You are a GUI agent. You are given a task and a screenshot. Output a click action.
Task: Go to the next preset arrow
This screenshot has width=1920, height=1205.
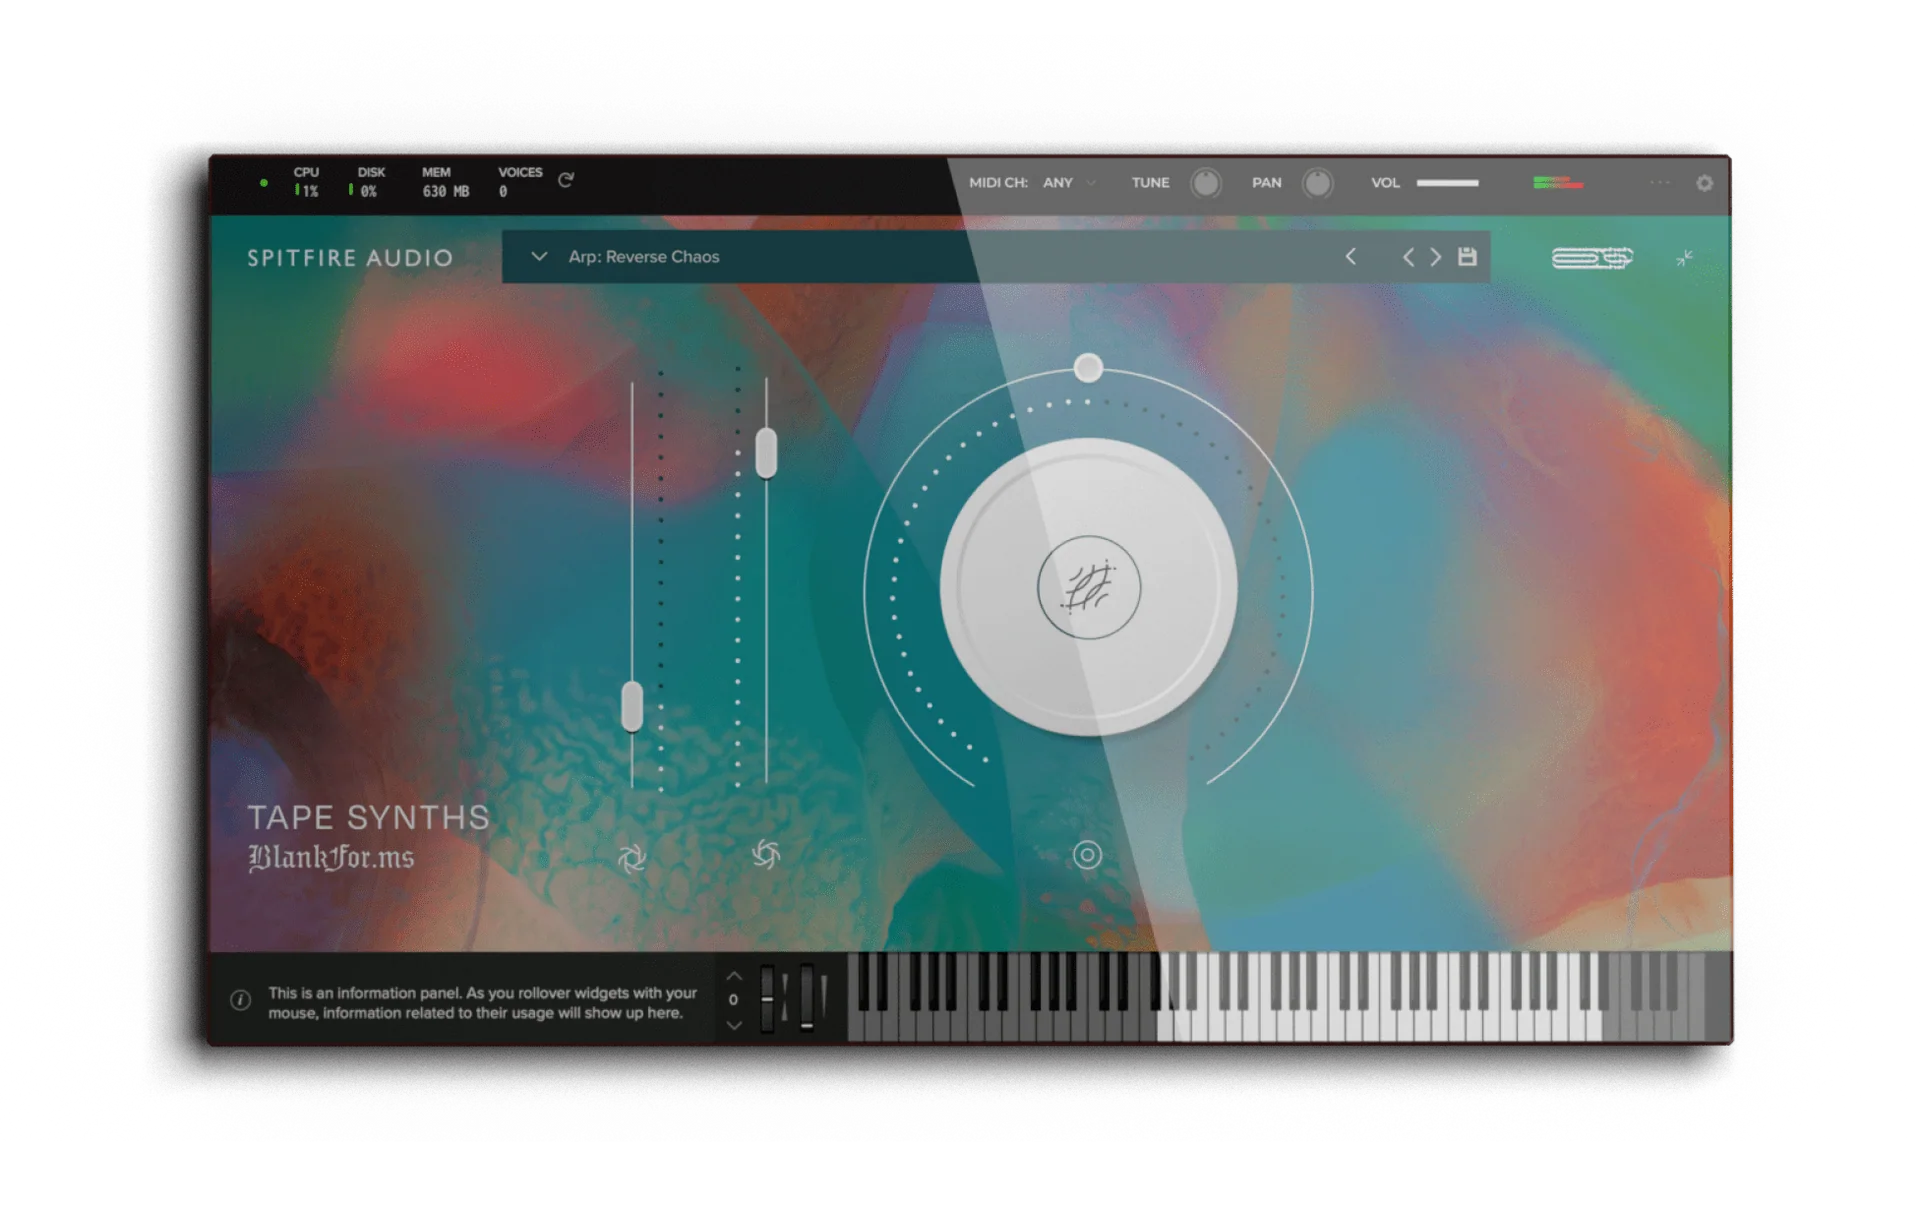point(1436,257)
